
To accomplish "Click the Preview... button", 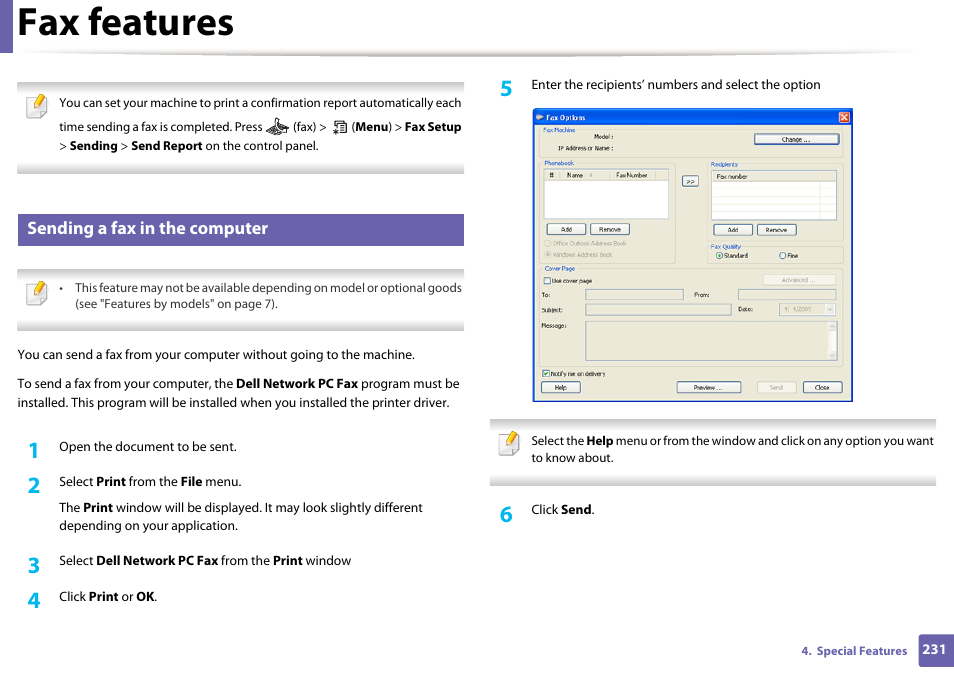I will click(708, 388).
